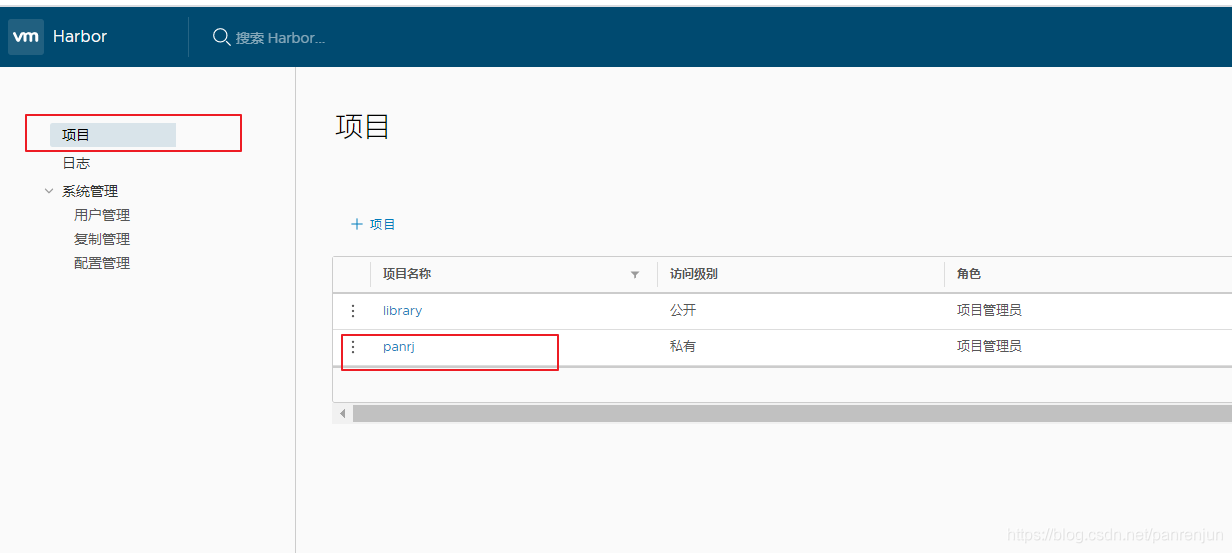Sort by 项目名称 column header

coord(407,274)
